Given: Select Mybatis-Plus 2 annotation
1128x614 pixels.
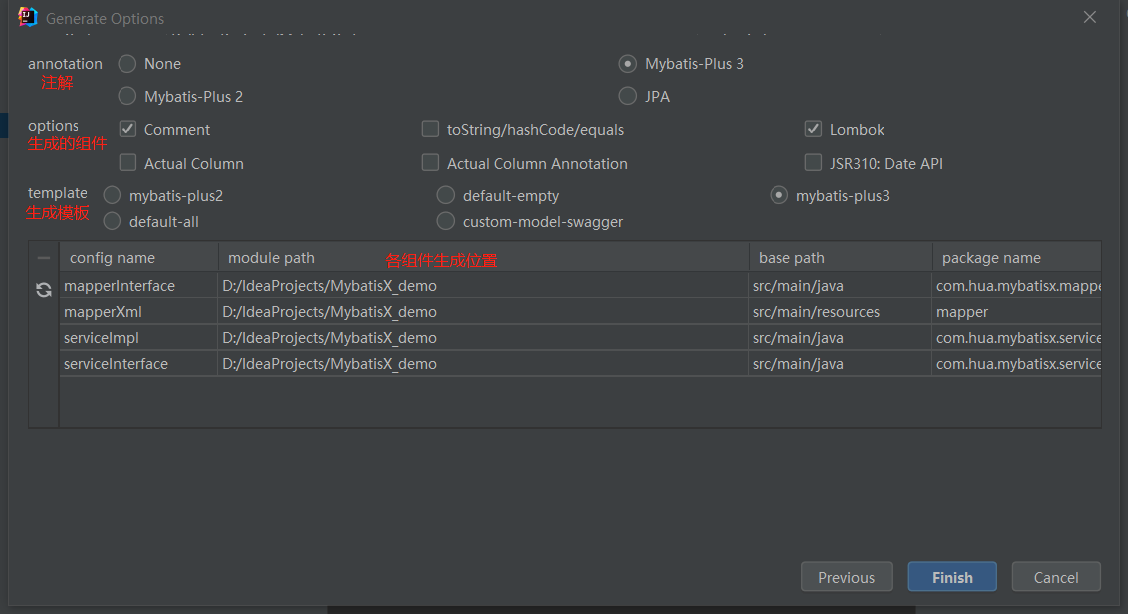Looking at the screenshot, I should pos(127,96).
